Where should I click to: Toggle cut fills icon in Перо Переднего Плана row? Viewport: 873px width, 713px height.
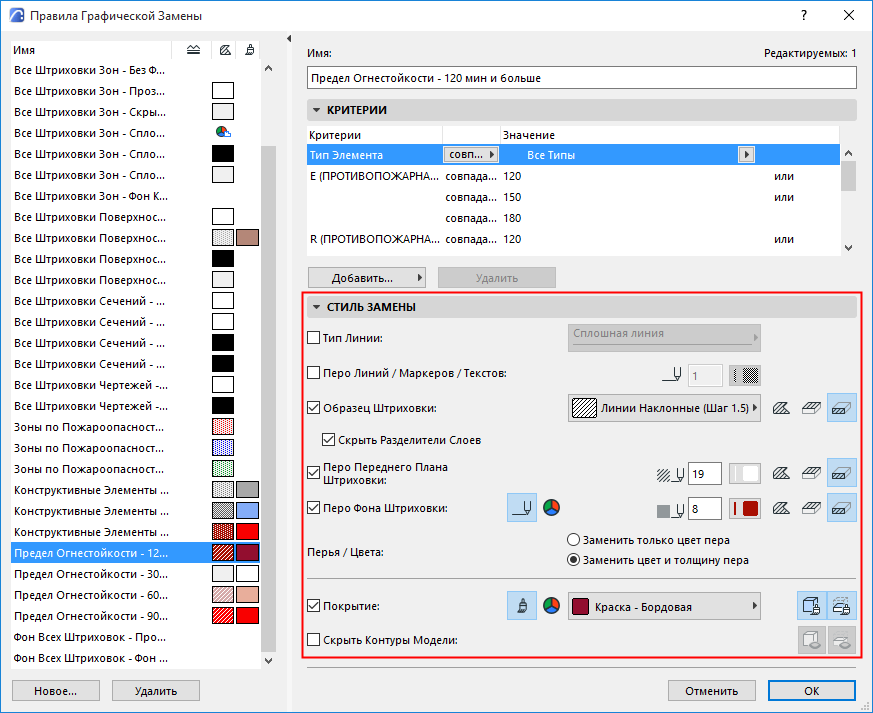tap(841, 474)
